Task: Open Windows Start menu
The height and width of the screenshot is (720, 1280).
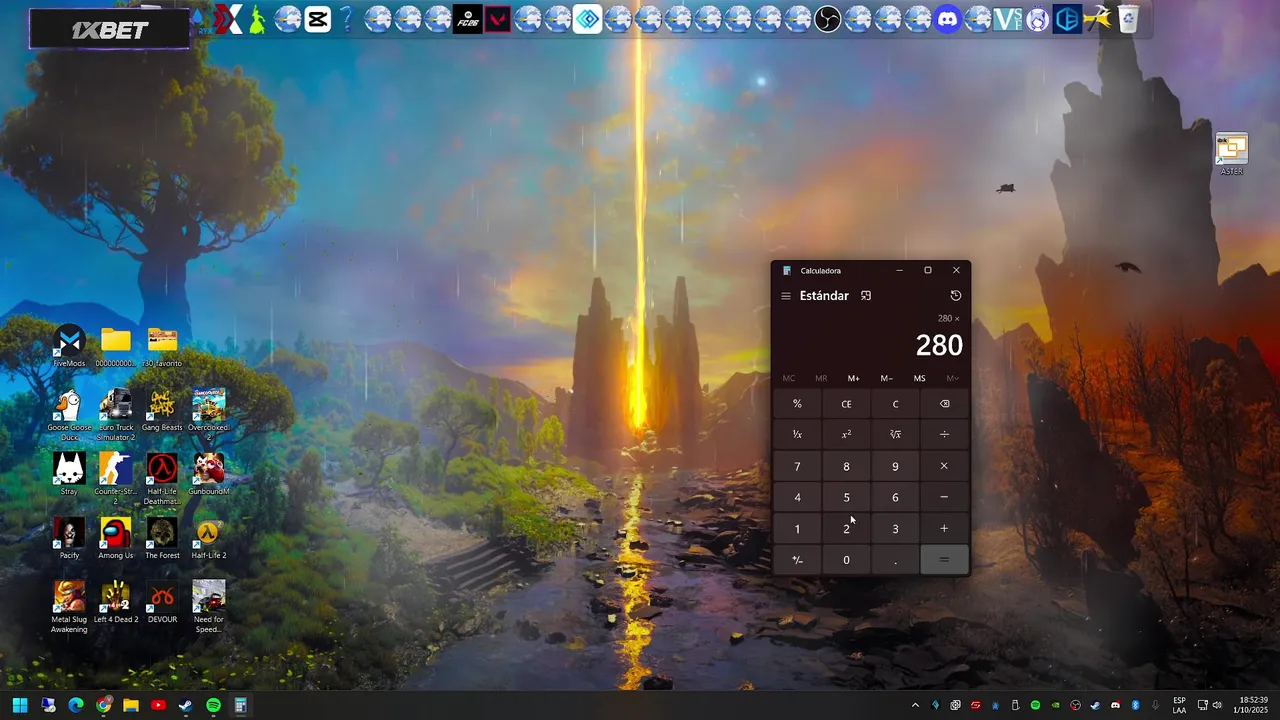Action: coord(20,705)
